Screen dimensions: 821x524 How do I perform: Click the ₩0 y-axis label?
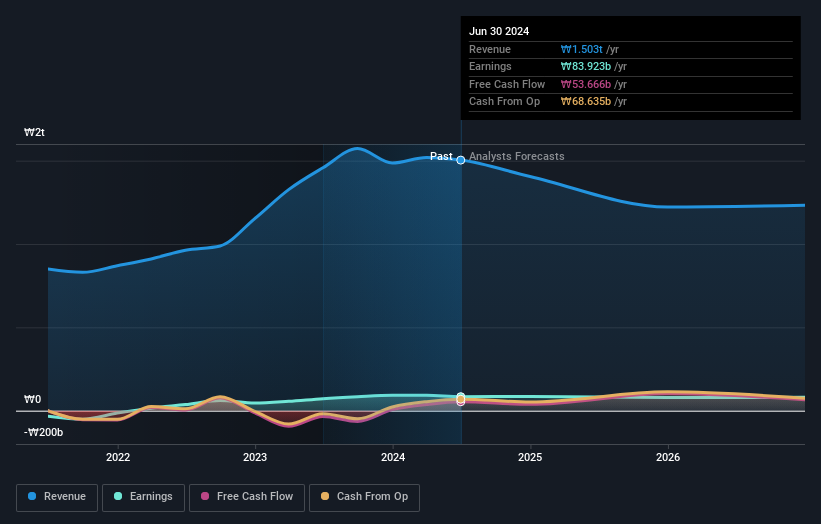tap(32, 399)
